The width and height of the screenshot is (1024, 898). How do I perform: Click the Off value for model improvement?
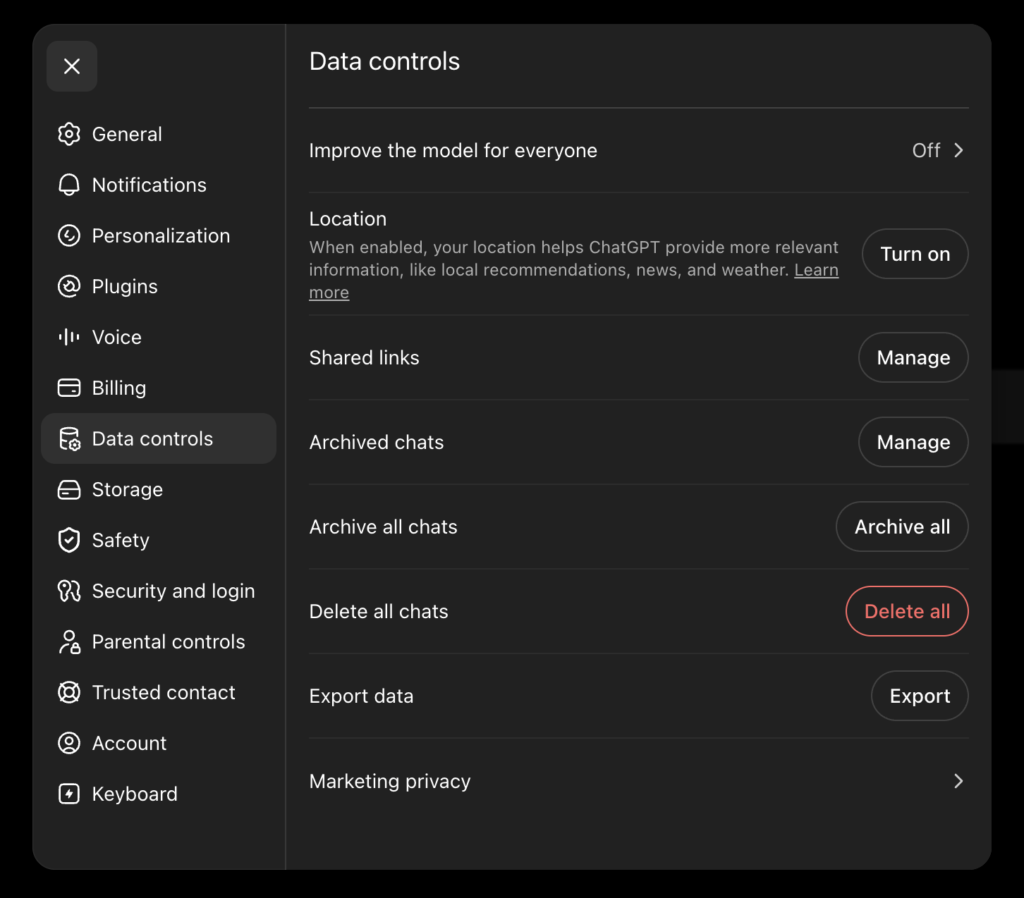(926, 150)
